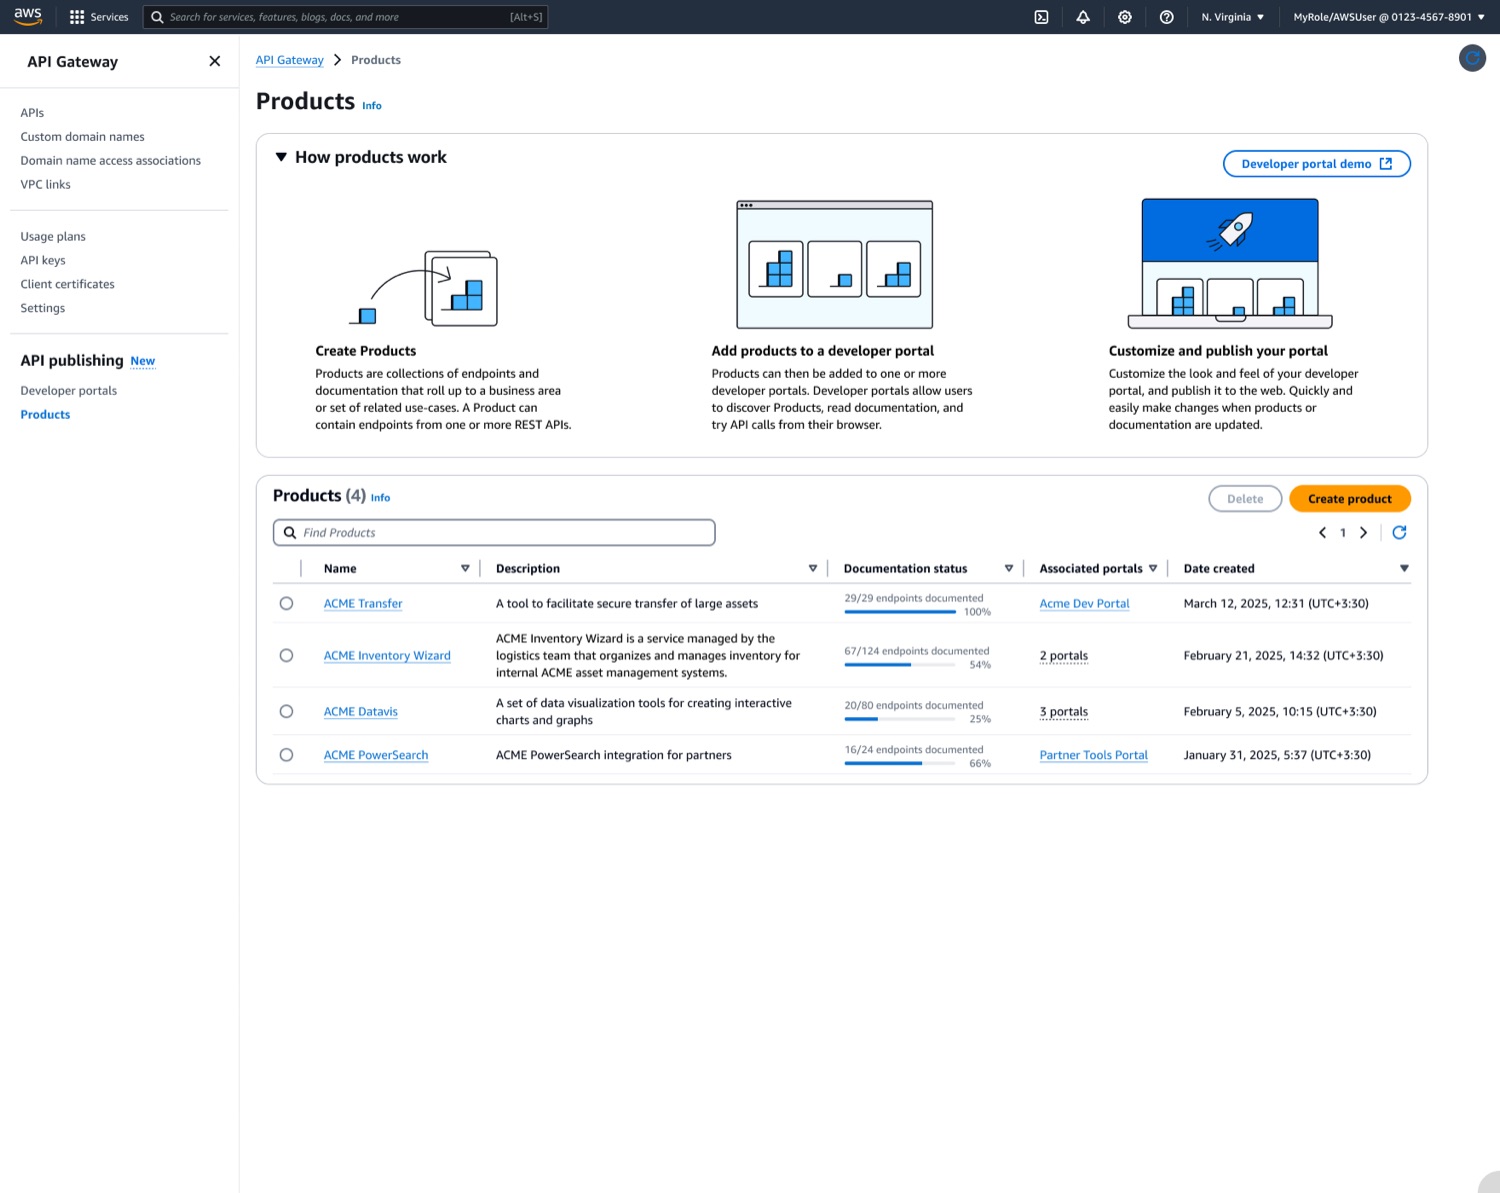Collapse the How products work section
1500x1193 pixels.
point(281,157)
